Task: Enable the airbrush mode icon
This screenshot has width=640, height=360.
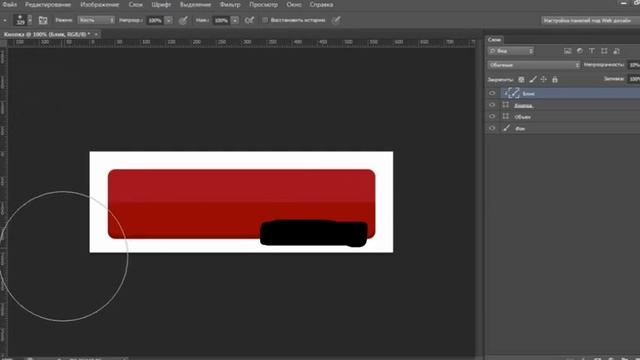Action: [249, 20]
